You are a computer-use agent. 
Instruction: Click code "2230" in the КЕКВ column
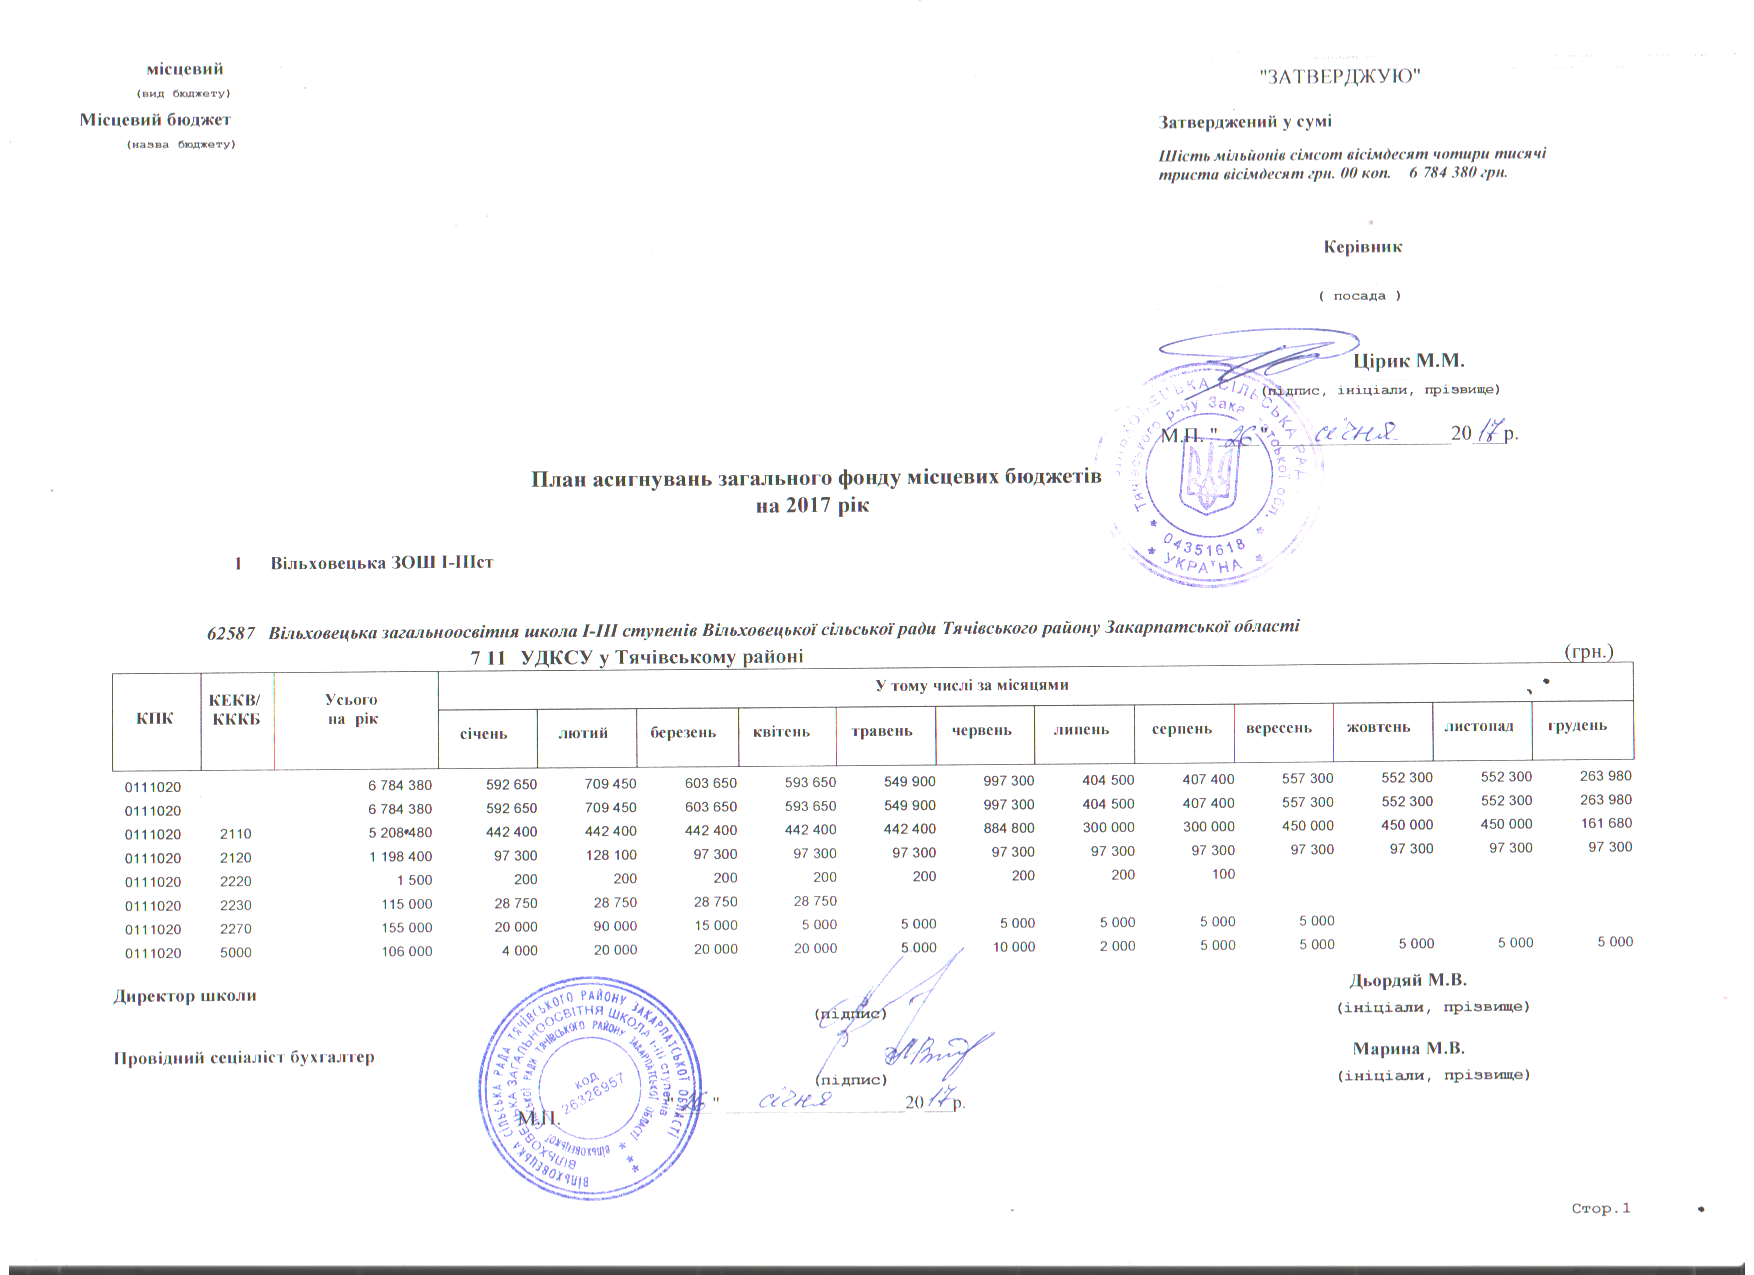point(236,906)
